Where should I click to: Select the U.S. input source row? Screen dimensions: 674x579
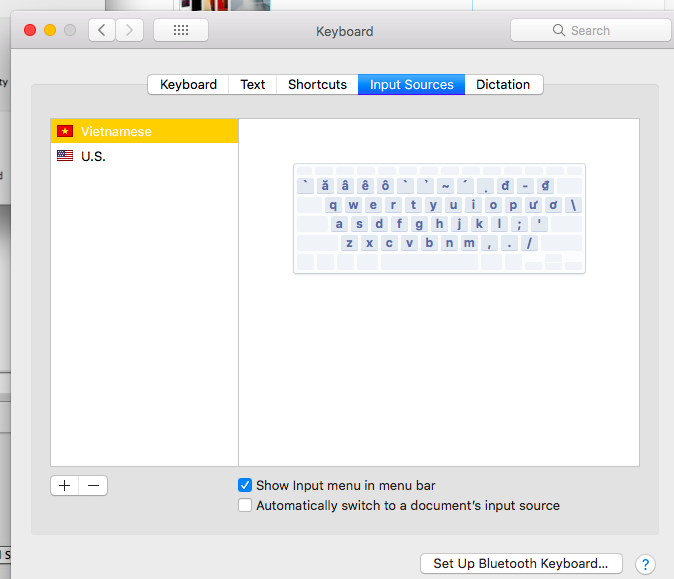pyautogui.click(x=144, y=156)
